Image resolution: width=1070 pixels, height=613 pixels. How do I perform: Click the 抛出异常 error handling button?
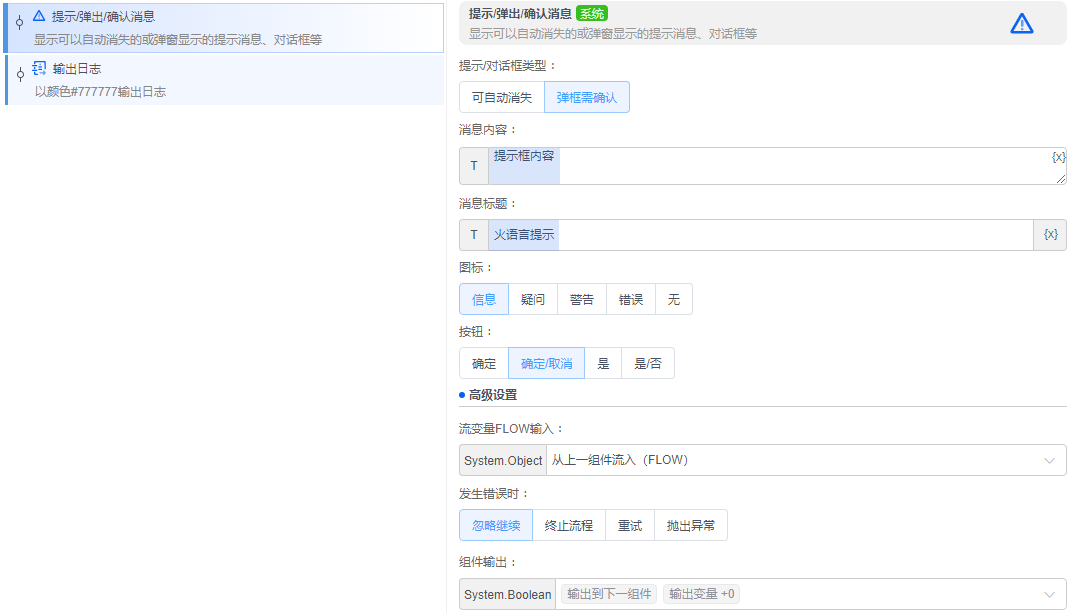(x=690, y=524)
